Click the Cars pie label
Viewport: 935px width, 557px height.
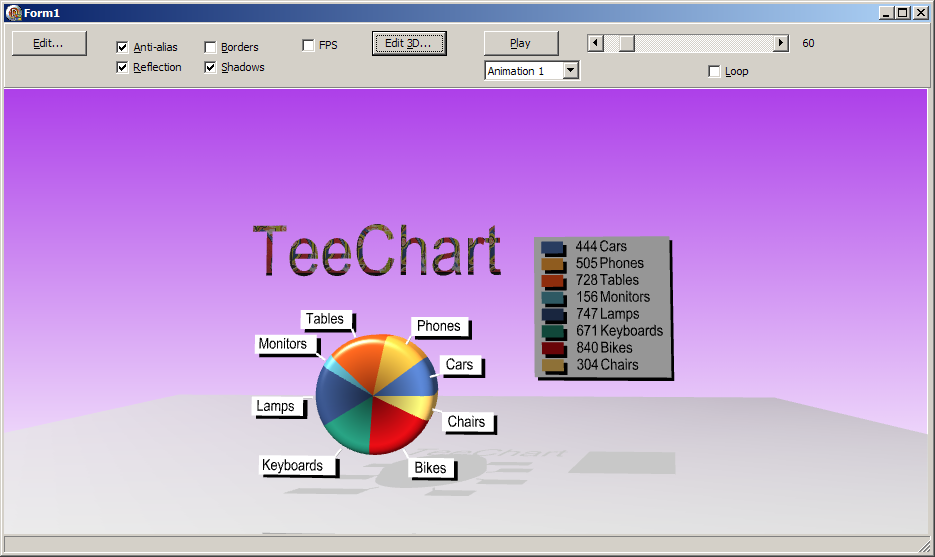click(x=460, y=364)
